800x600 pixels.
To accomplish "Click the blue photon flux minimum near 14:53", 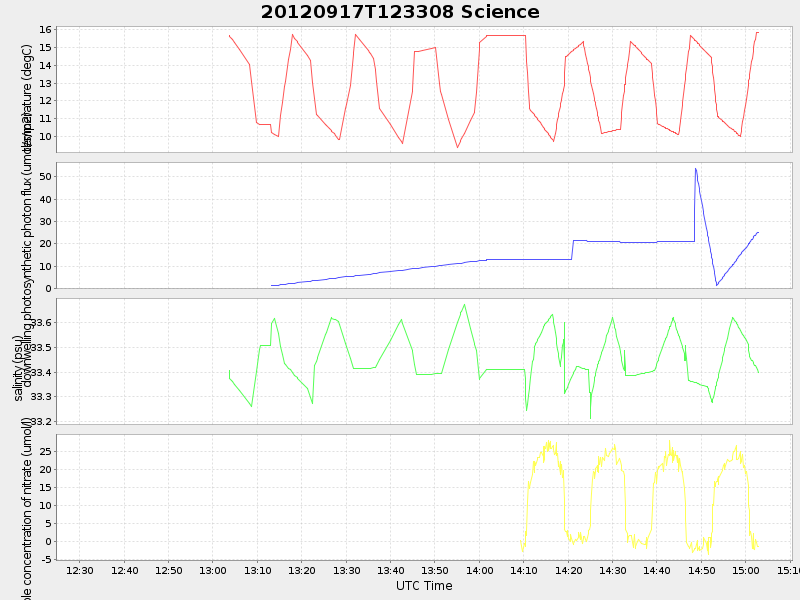I will (716, 285).
